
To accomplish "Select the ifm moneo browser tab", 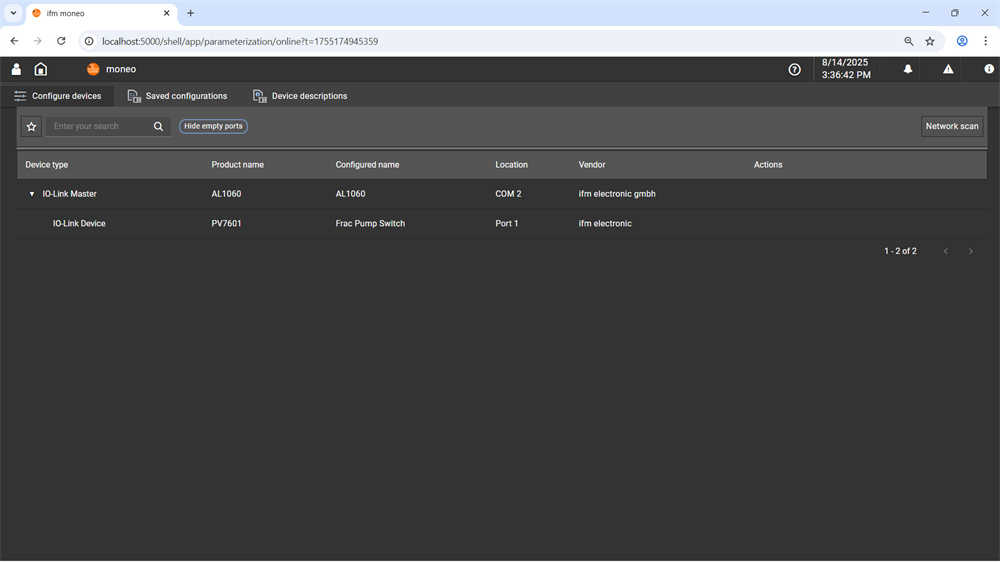I will point(101,13).
